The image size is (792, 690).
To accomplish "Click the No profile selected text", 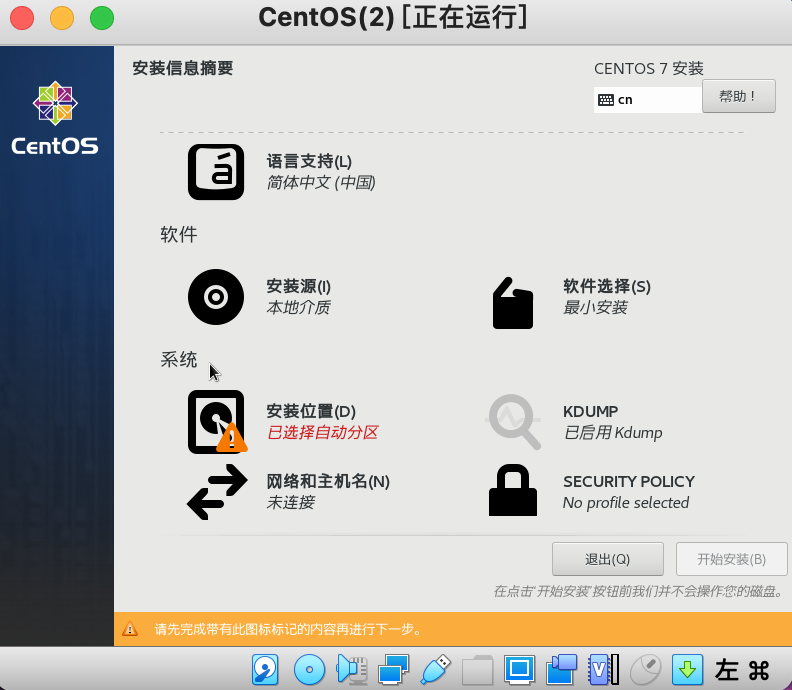I will click(x=626, y=503).
